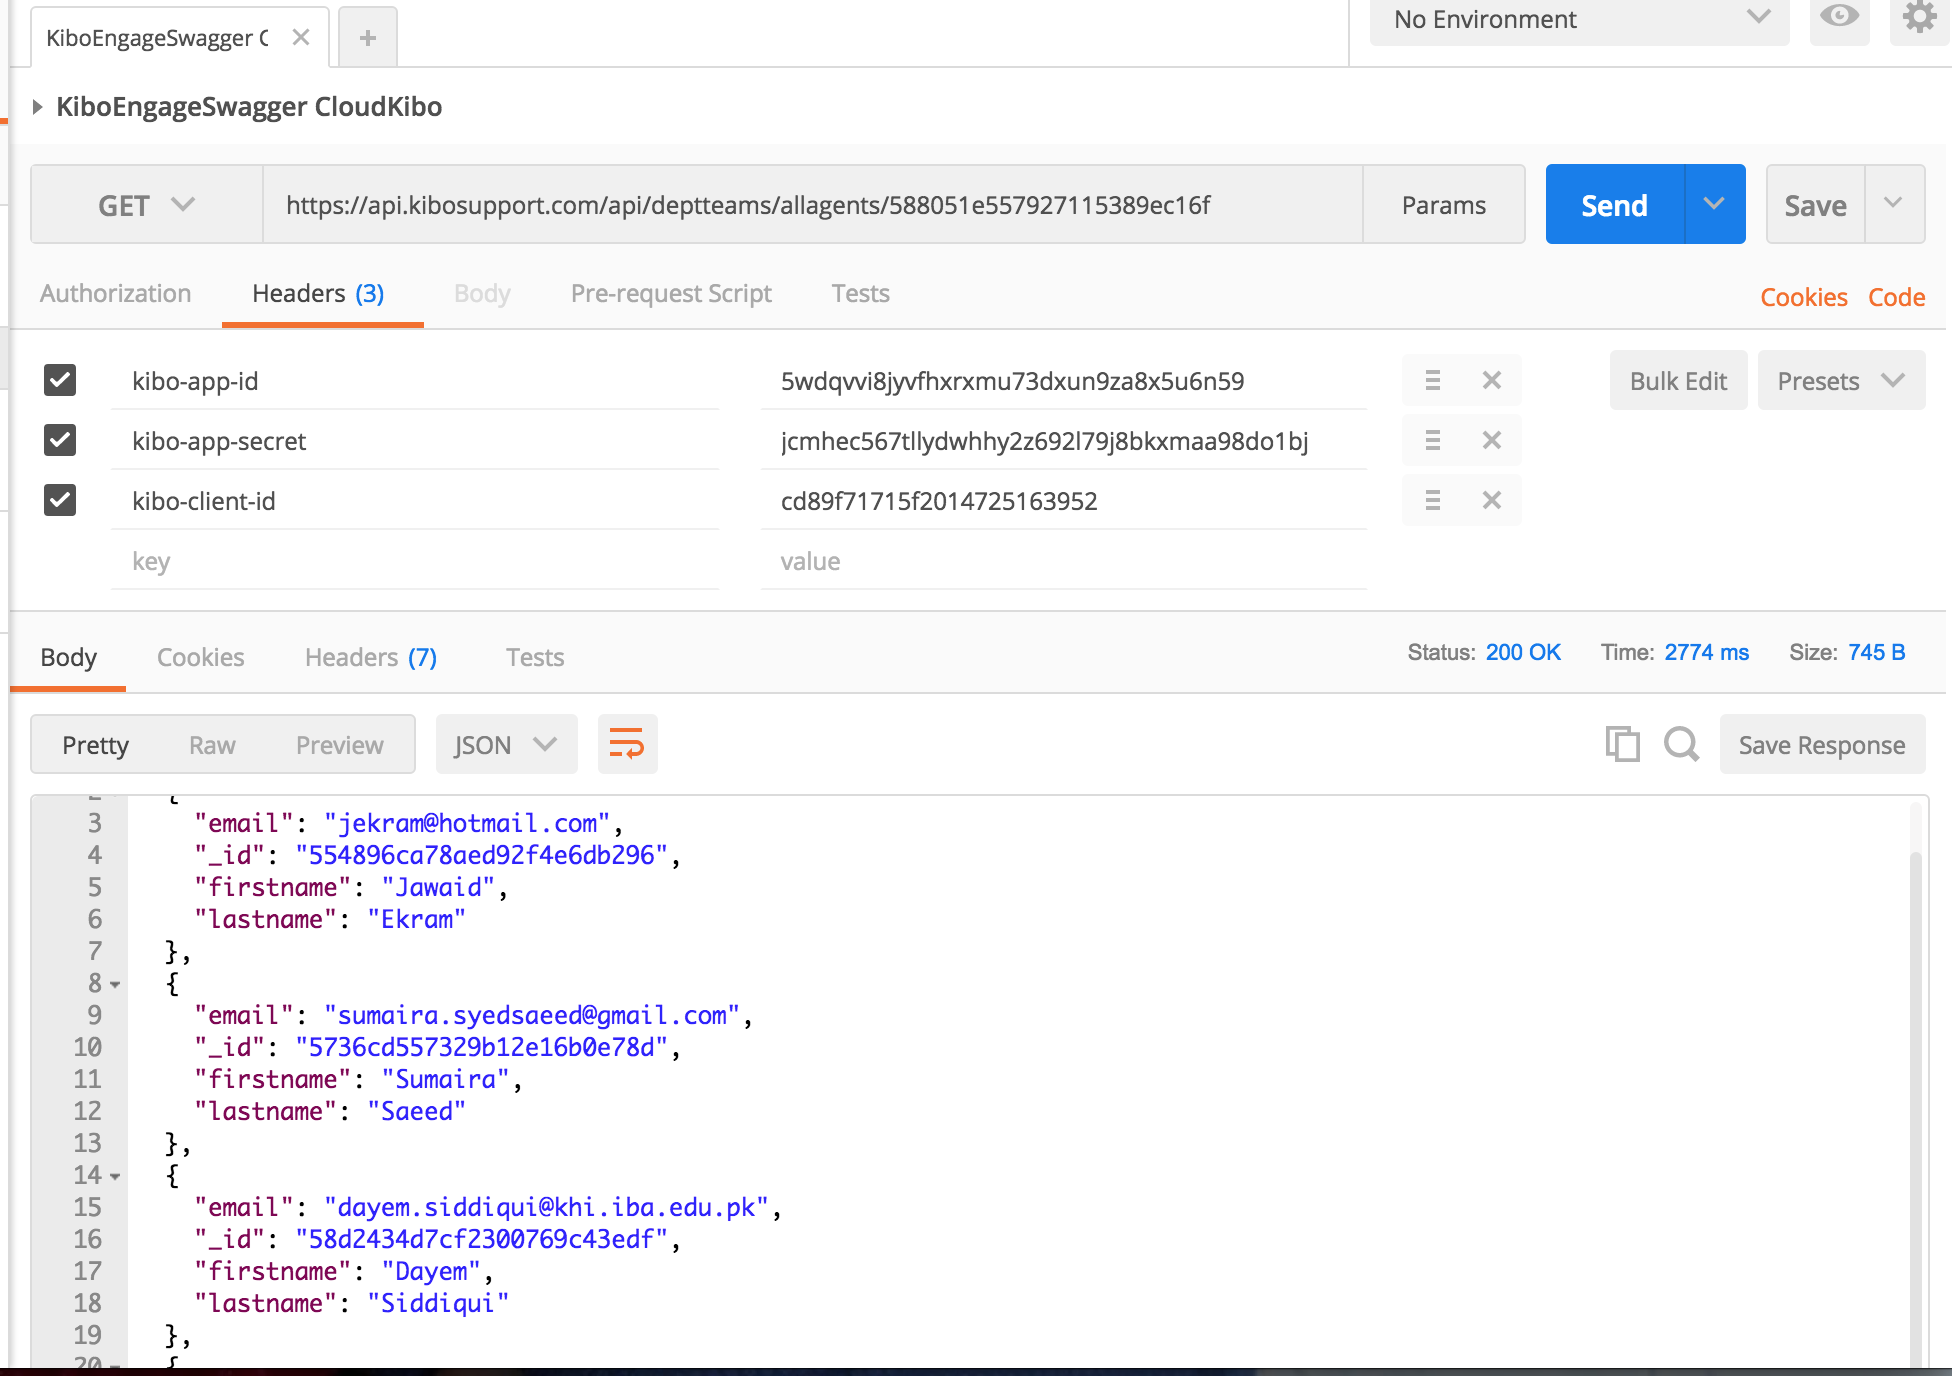Open the No Environment selector
Image resolution: width=1952 pixels, height=1376 pixels.
(x=1580, y=20)
